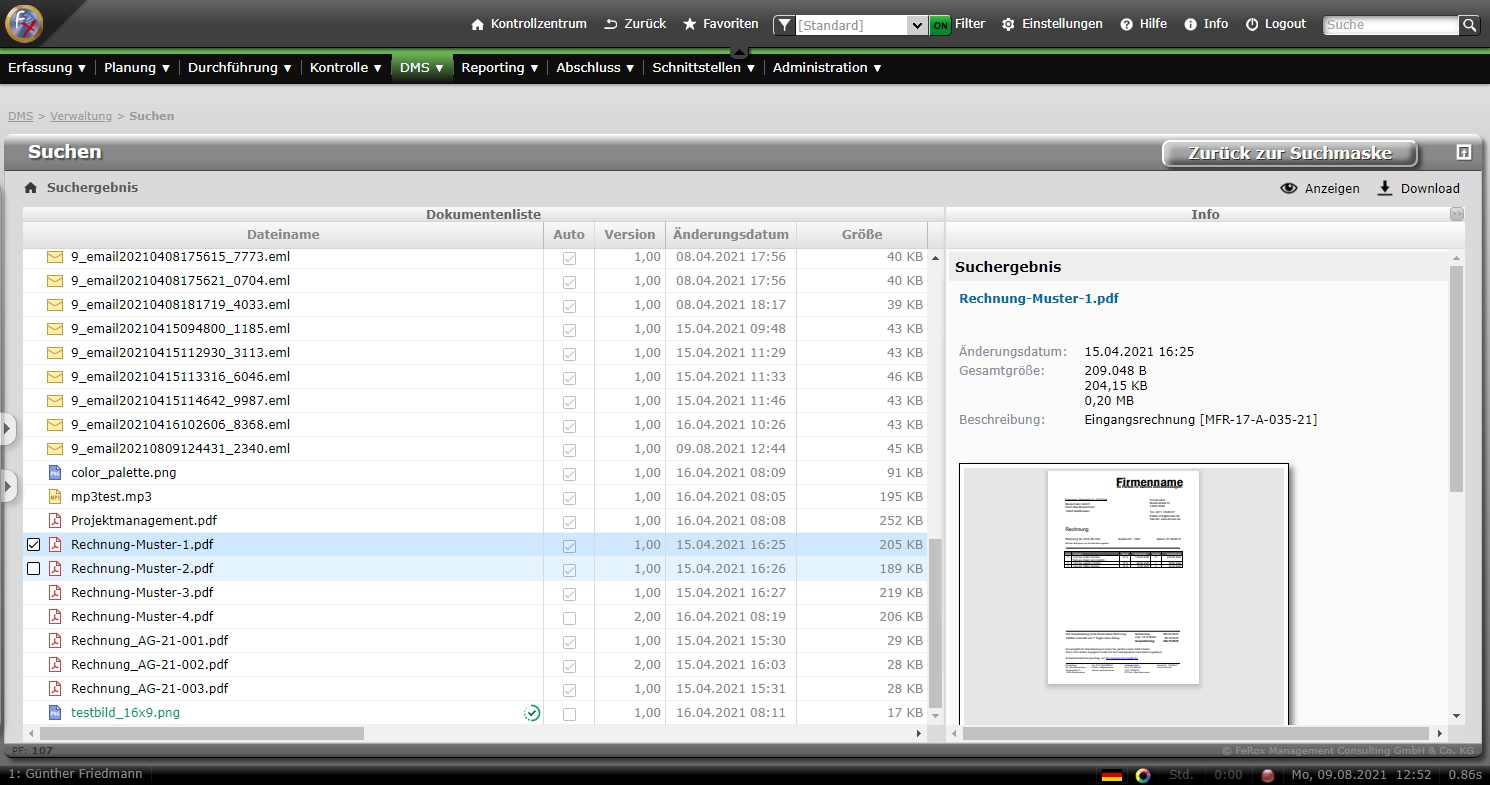Screen dimensions: 1490x785
Task: Toggle the Auto checkbox of testbild_16x9.png
Action: click(569, 714)
